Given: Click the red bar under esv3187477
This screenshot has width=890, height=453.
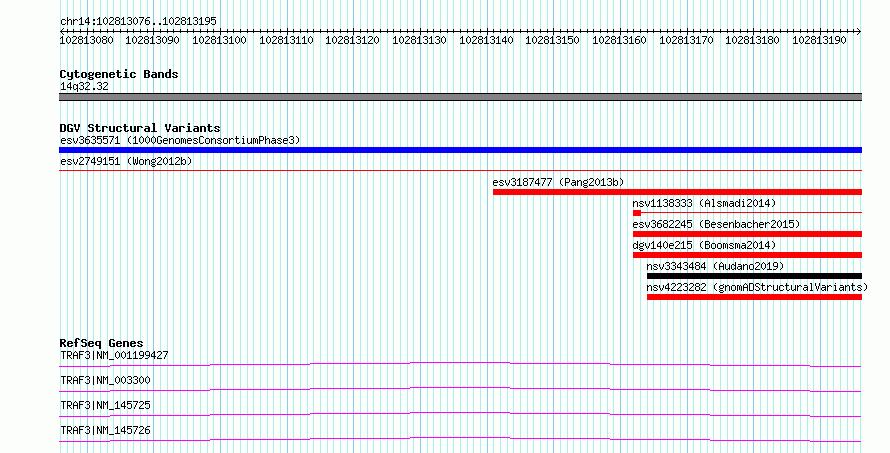Looking at the screenshot, I should tap(677, 192).
